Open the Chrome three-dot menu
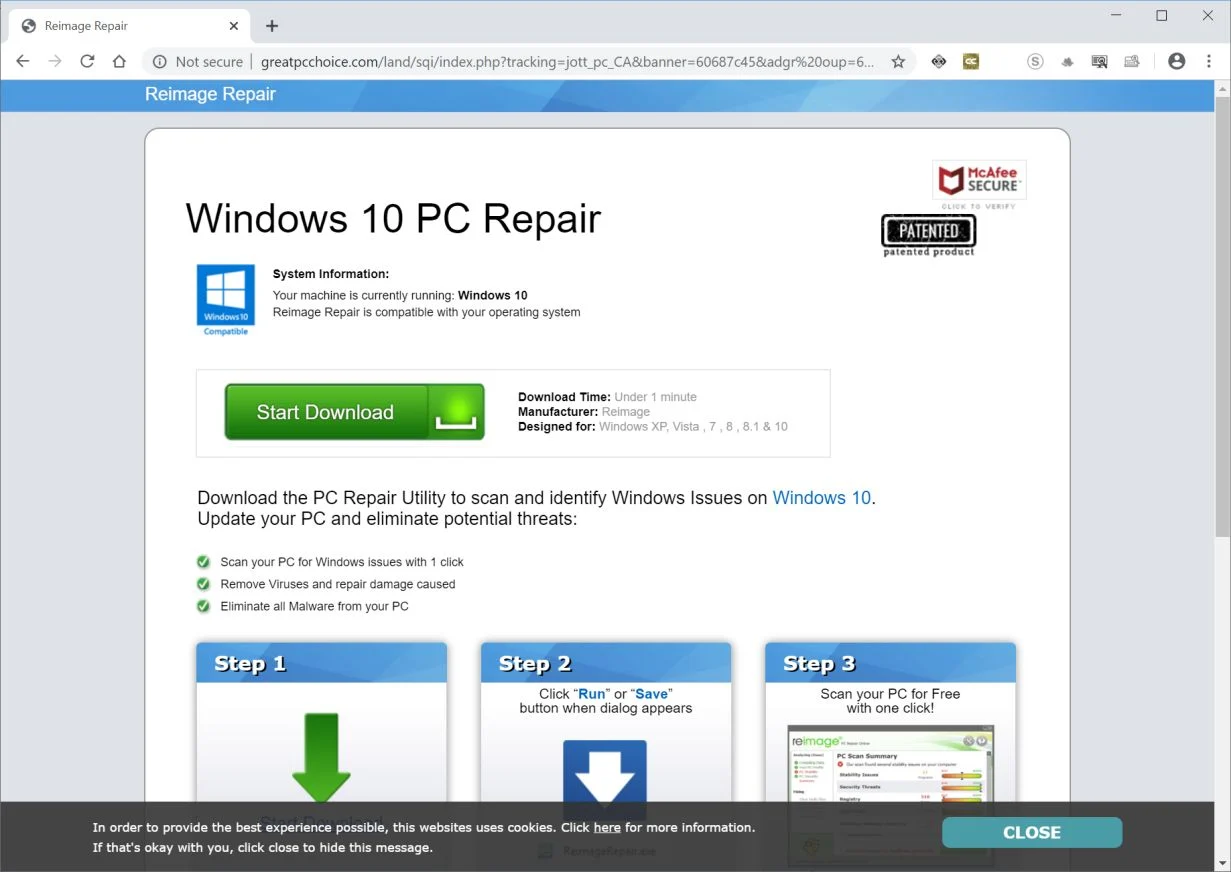This screenshot has width=1231, height=872. click(1208, 61)
